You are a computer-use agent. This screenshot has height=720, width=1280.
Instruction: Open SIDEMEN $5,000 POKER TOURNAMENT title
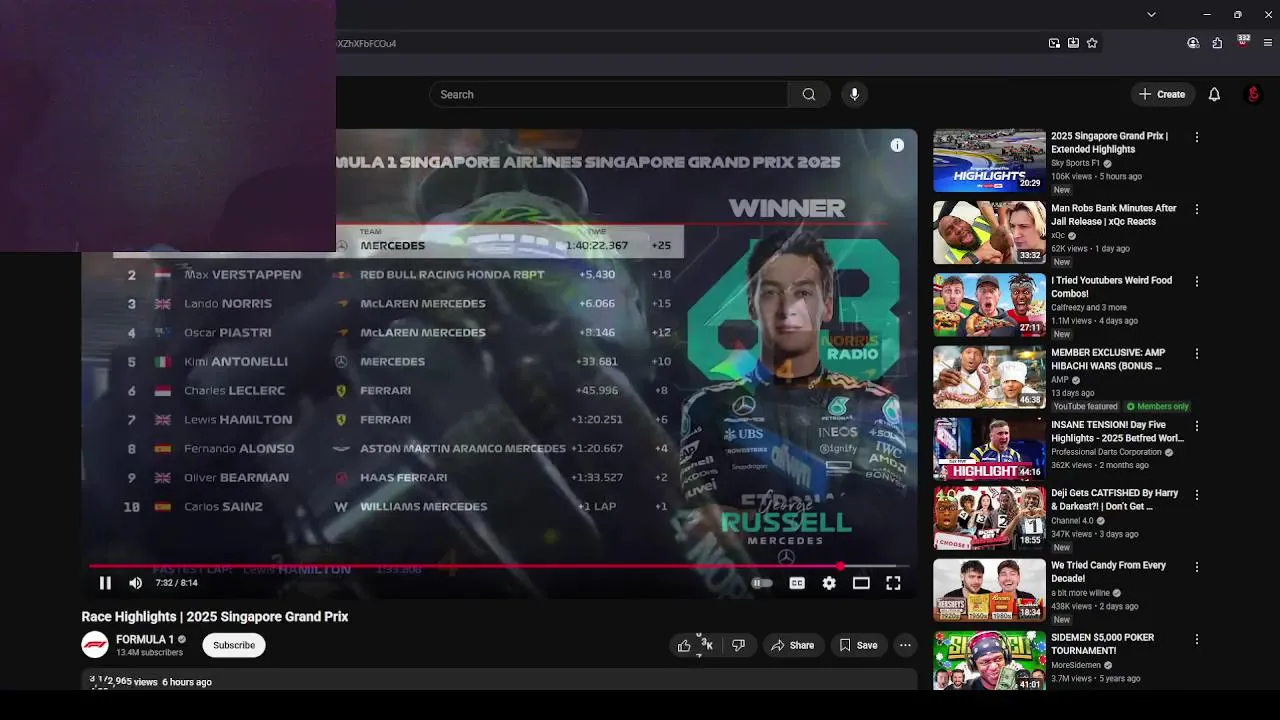pos(1102,644)
